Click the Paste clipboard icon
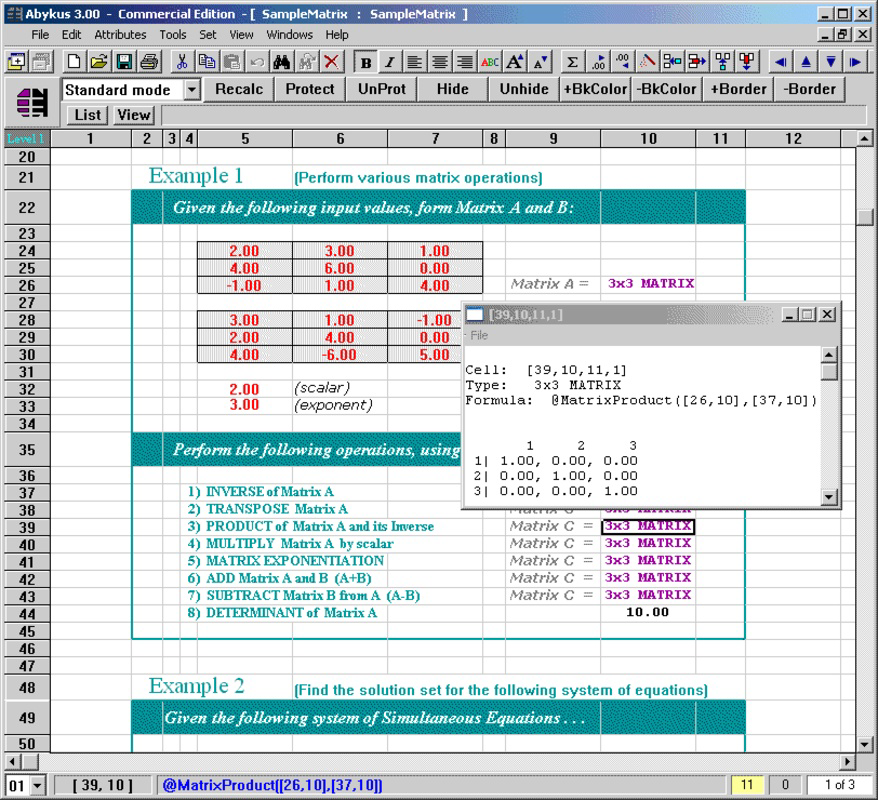This screenshot has height=800, width=878. coord(232,62)
